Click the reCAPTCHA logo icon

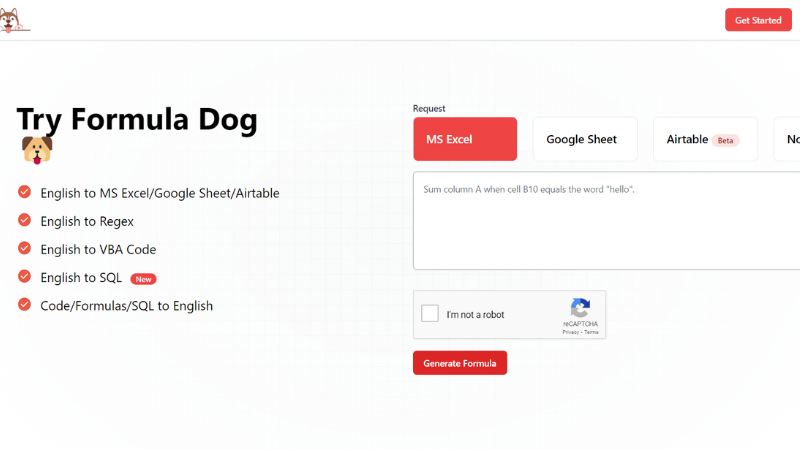pos(580,308)
